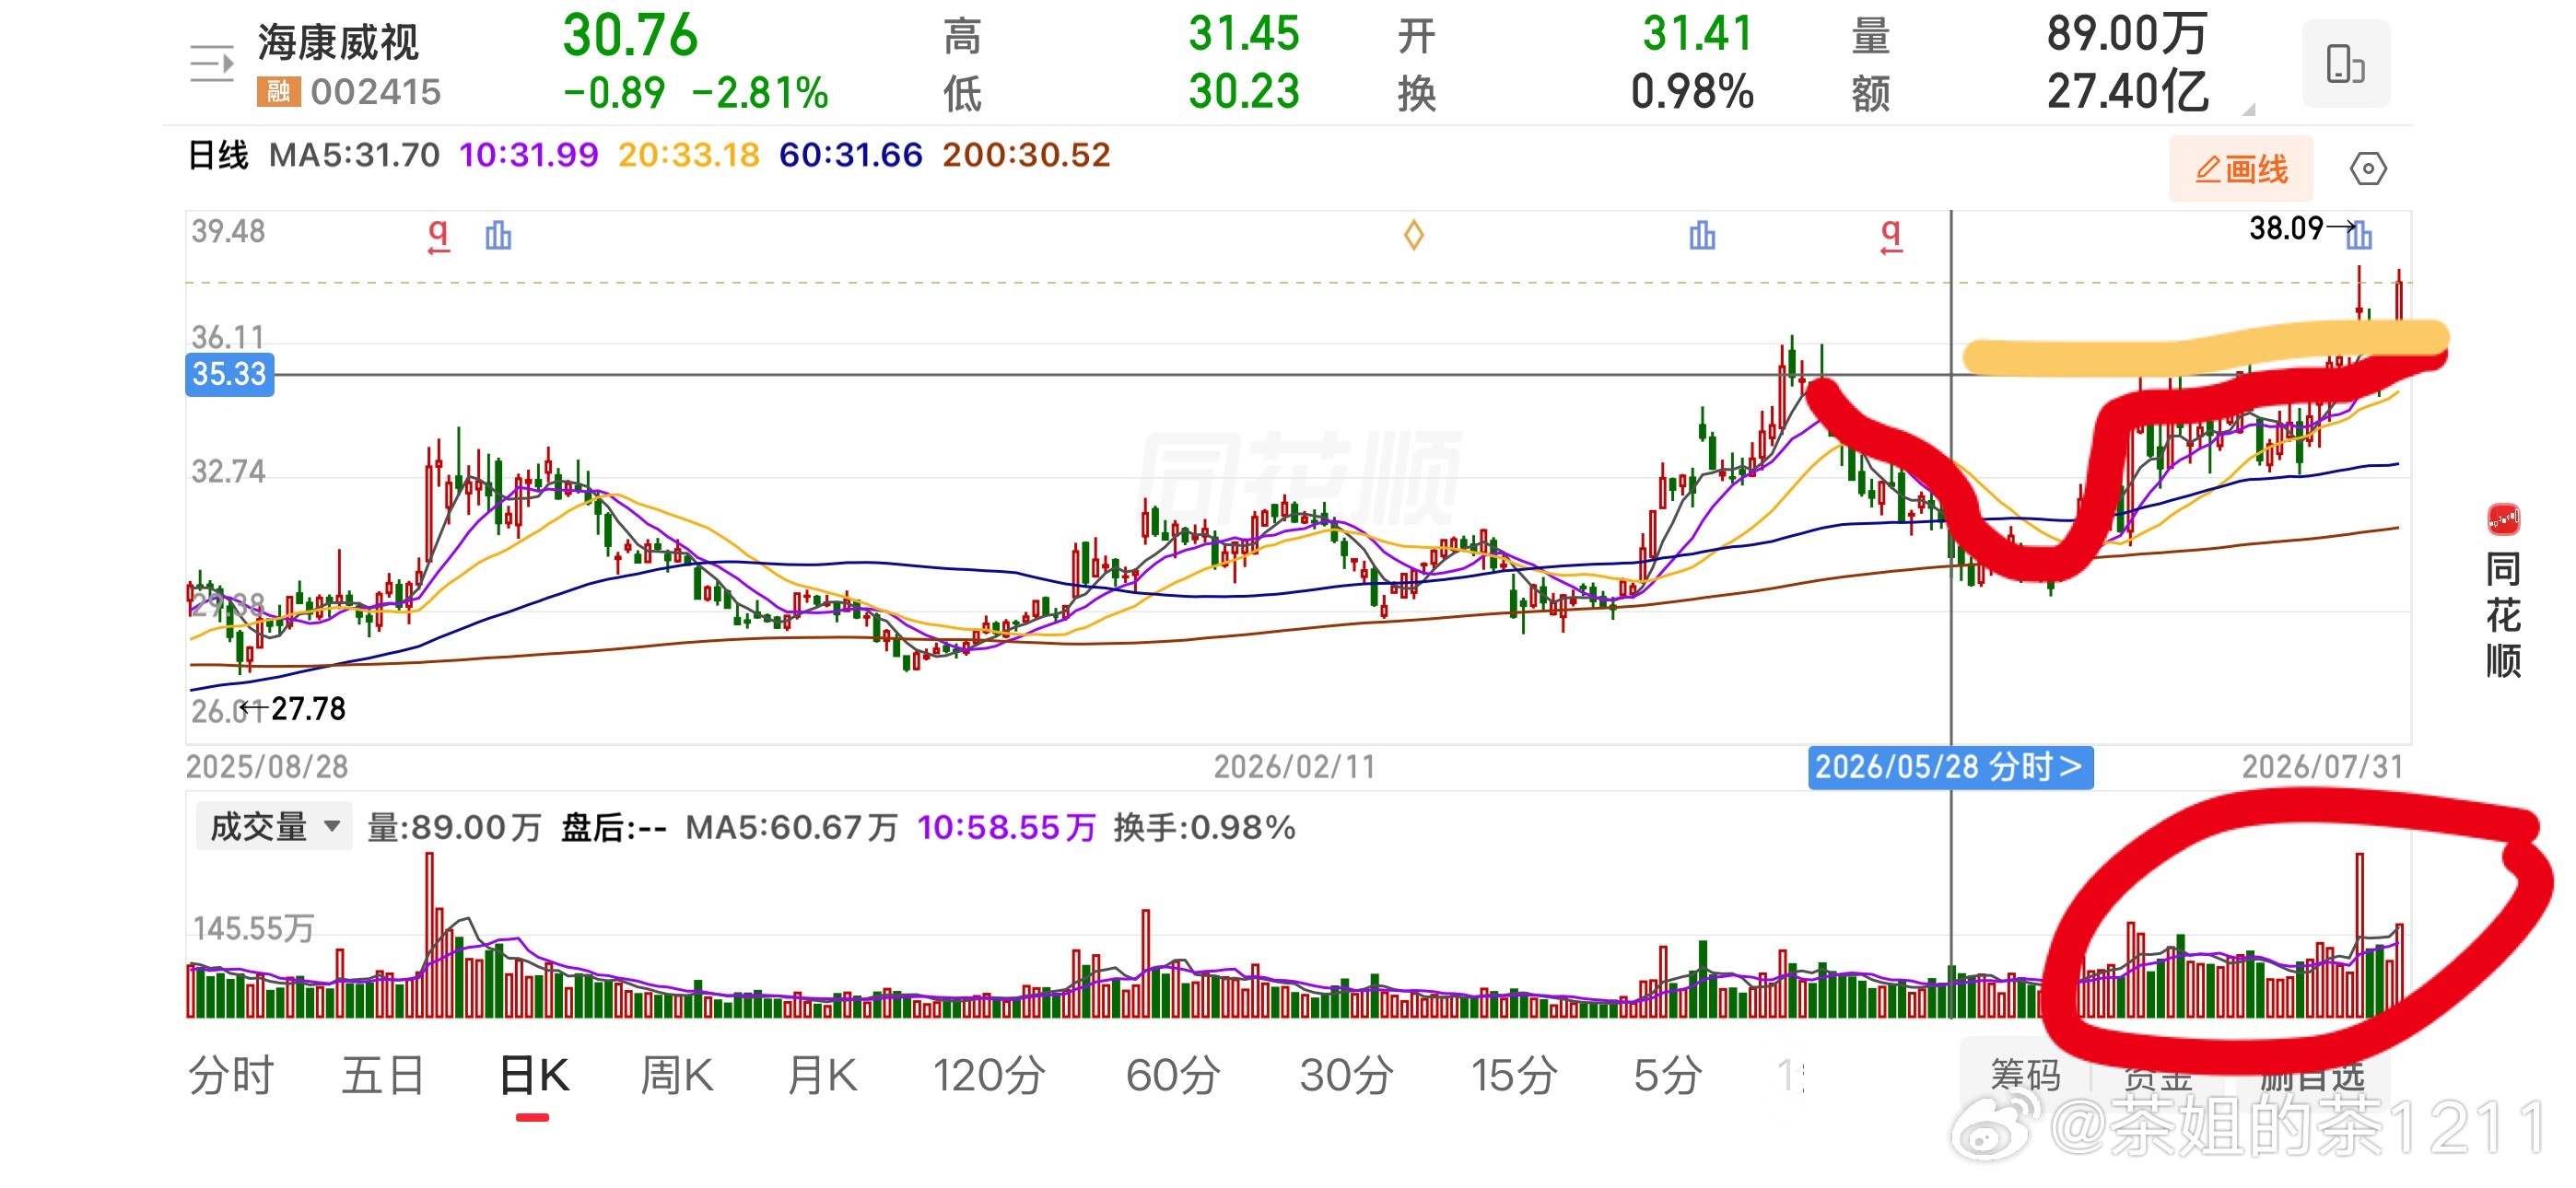Tap the red 同花顺 logo icon

(2503, 520)
